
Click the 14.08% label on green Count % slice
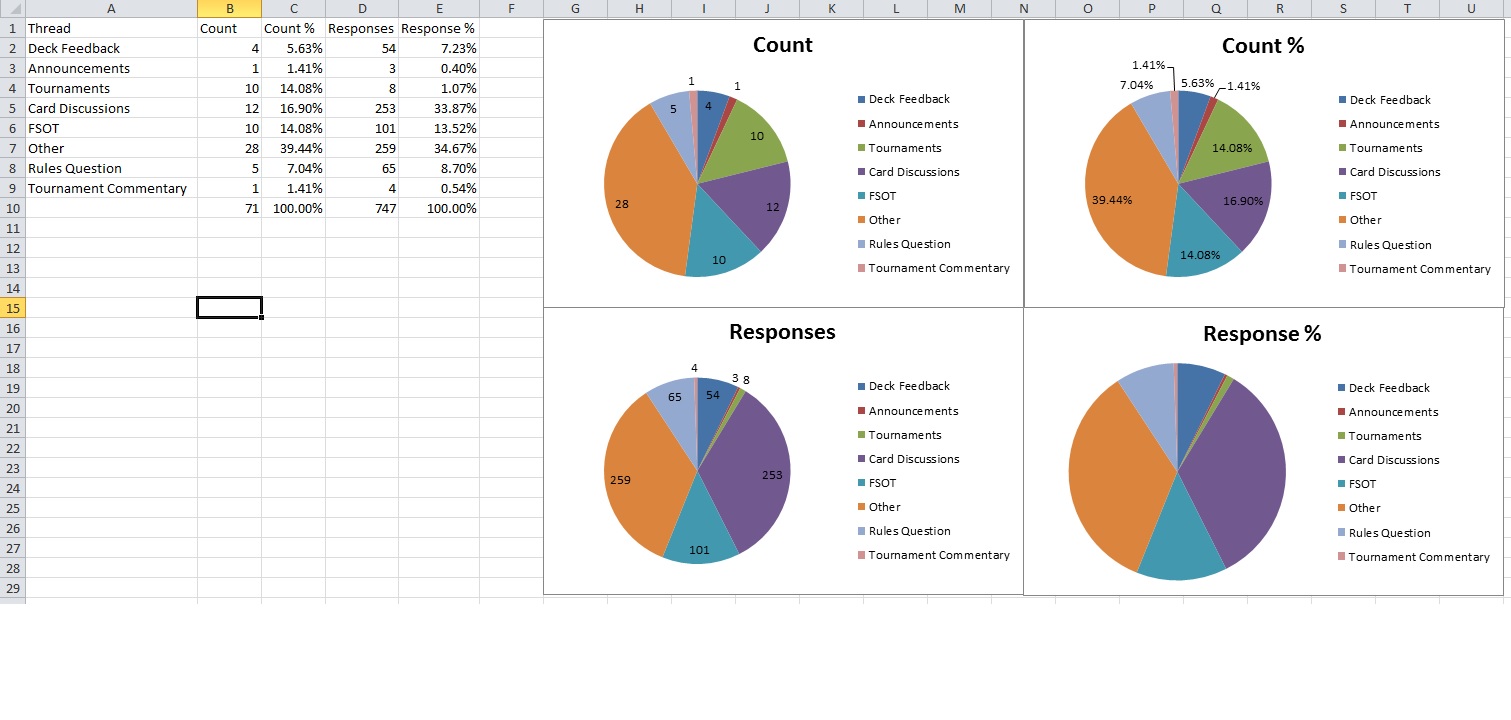pyautogui.click(x=1231, y=148)
